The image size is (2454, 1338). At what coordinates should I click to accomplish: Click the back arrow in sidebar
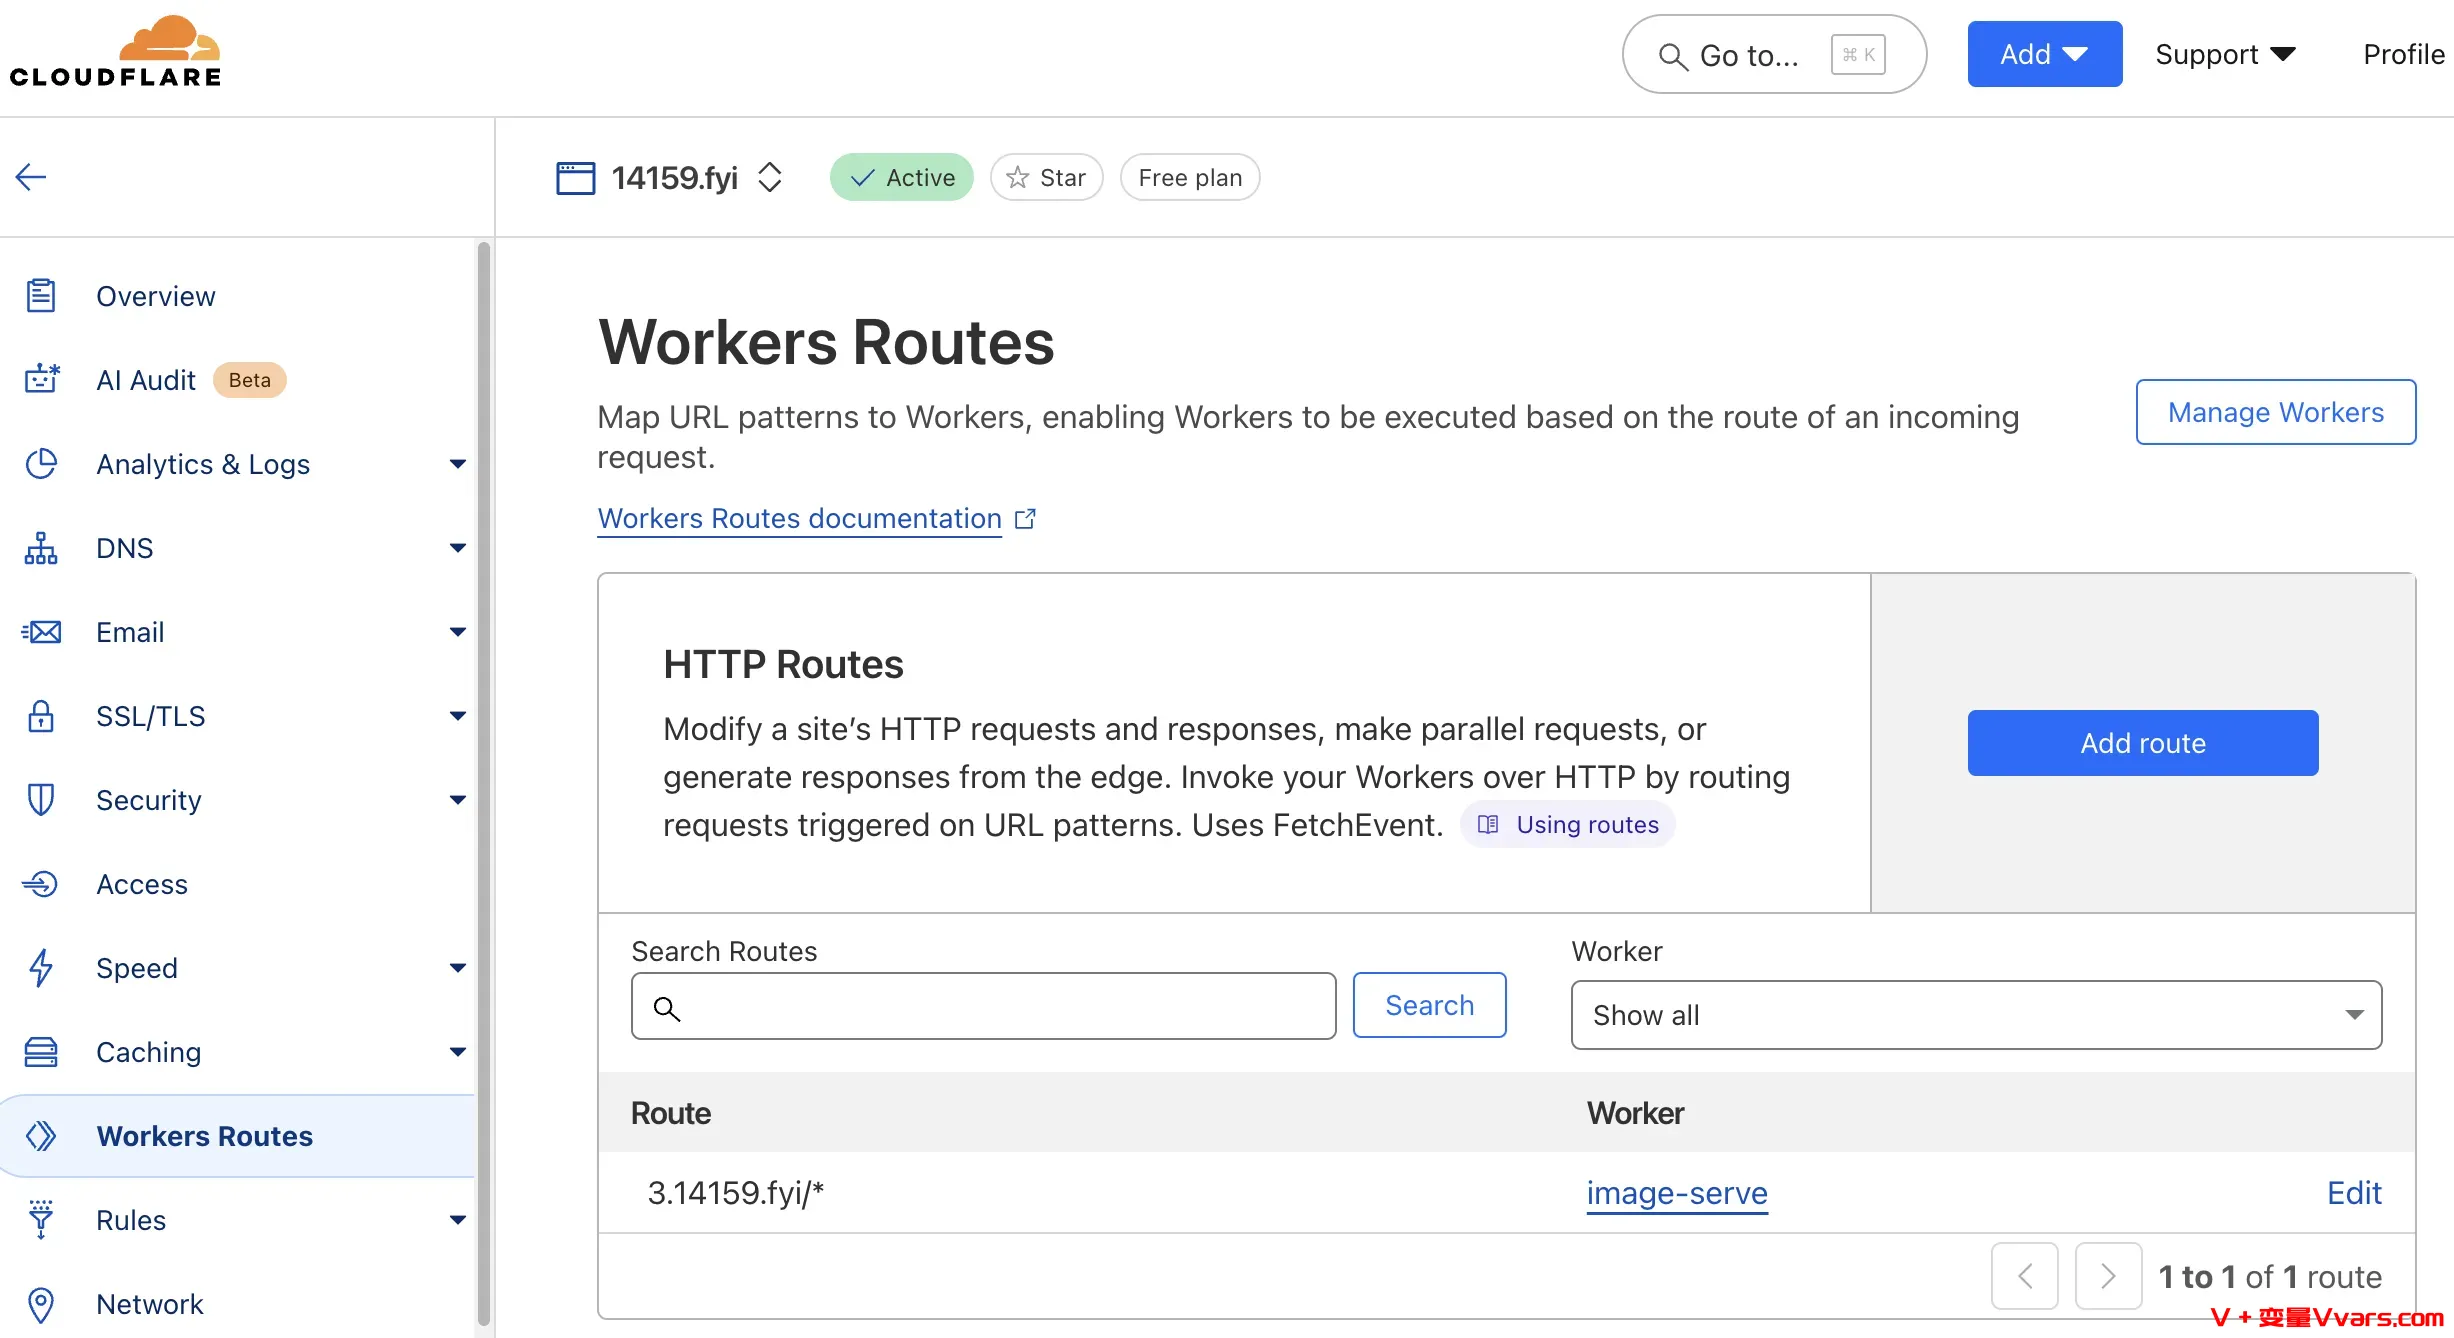pyautogui.click(x=31, y=177)
